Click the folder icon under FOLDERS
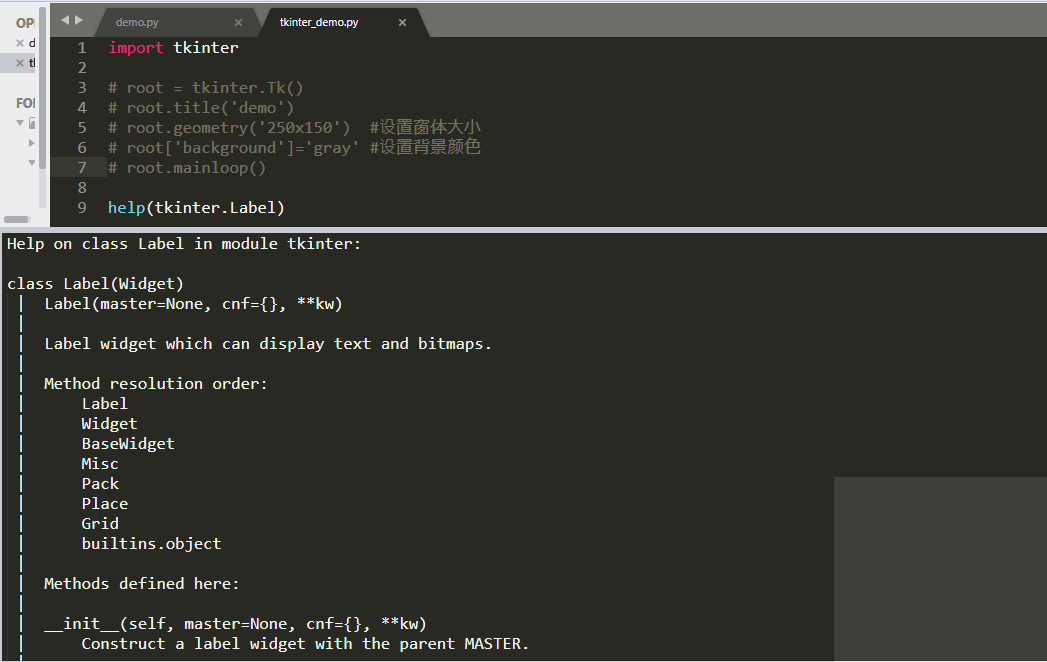 click(31, 122)
